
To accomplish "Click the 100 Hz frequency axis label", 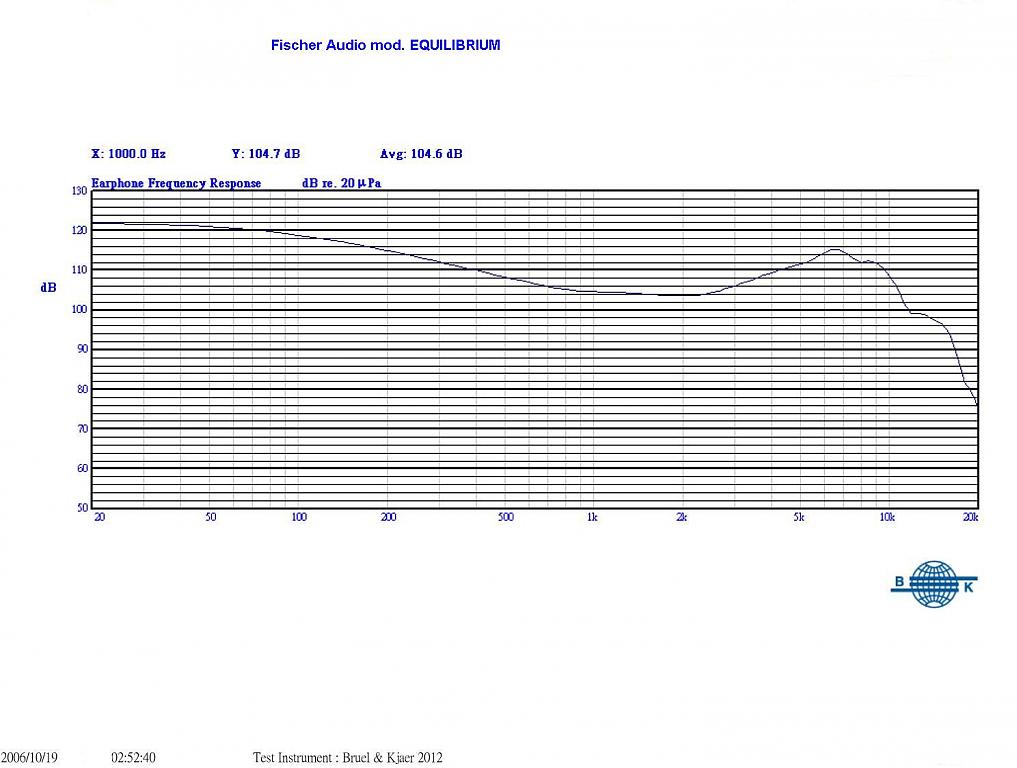I will coord(299,517).
